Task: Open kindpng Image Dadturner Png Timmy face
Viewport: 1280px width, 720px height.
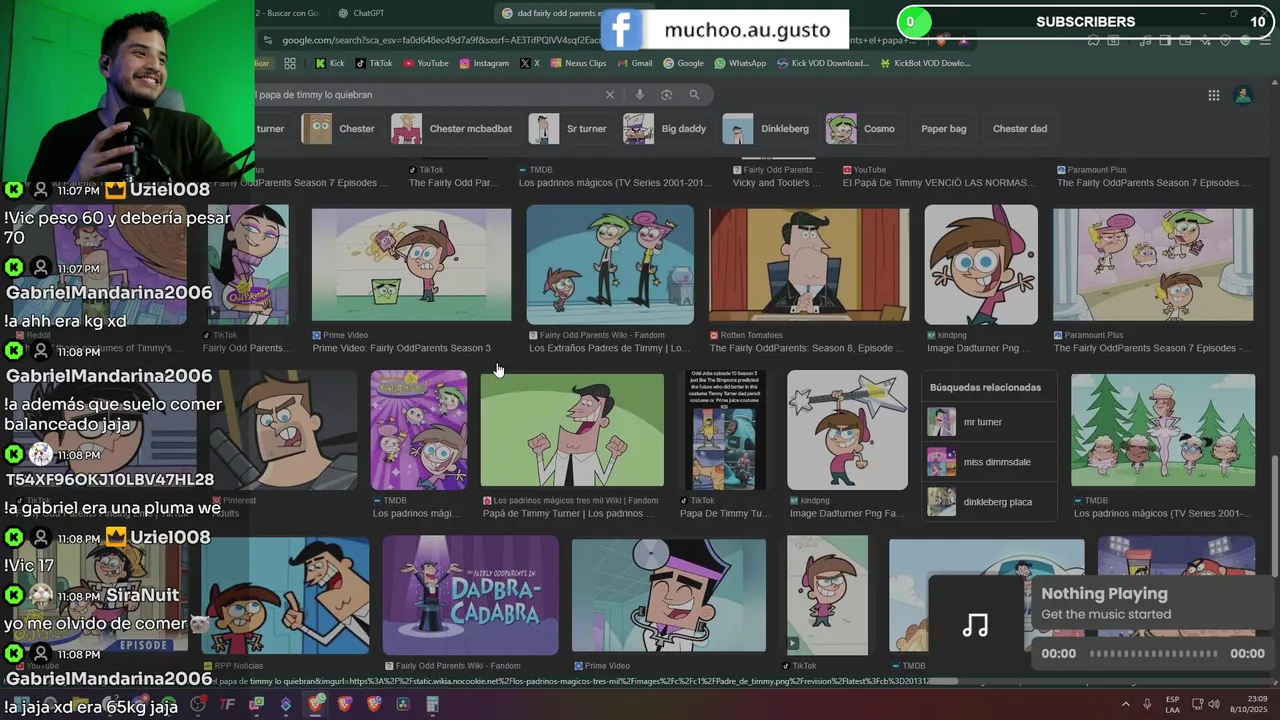Action: coord(981,265)
